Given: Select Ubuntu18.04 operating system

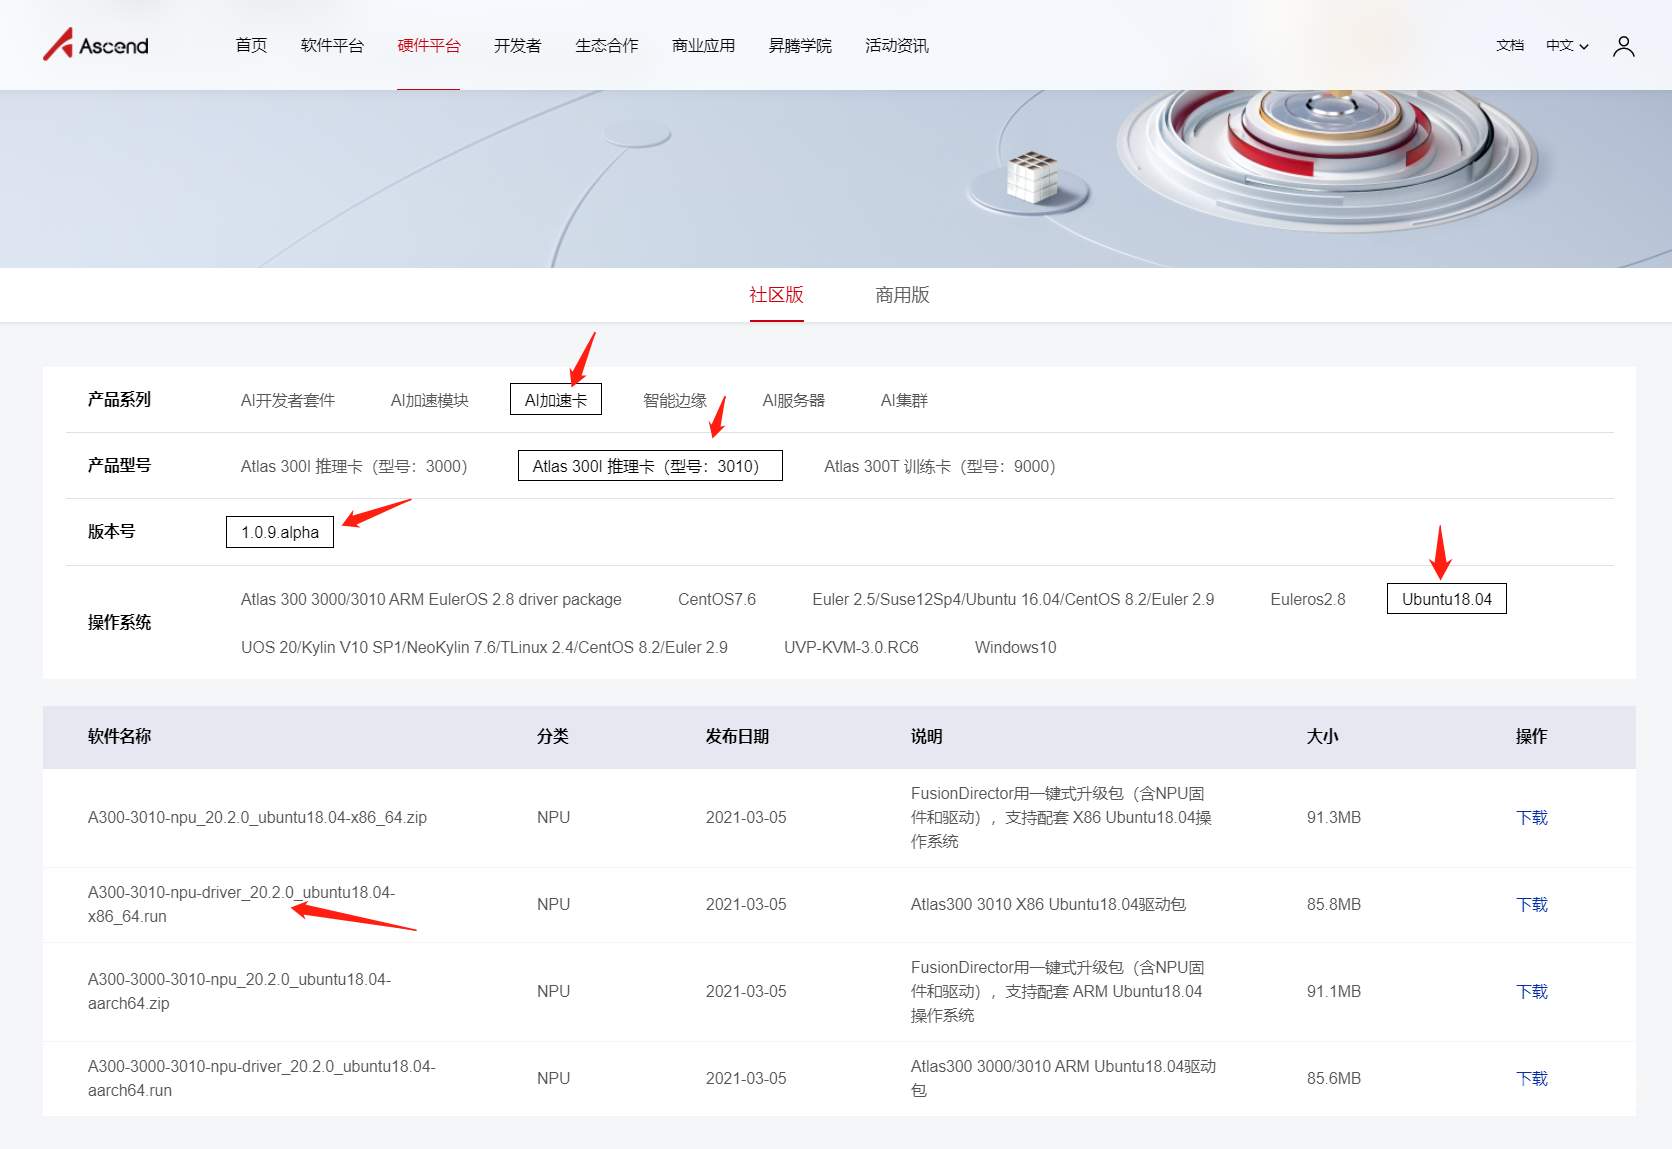Looking at the screenshot, I should [x=1447, y=599].
